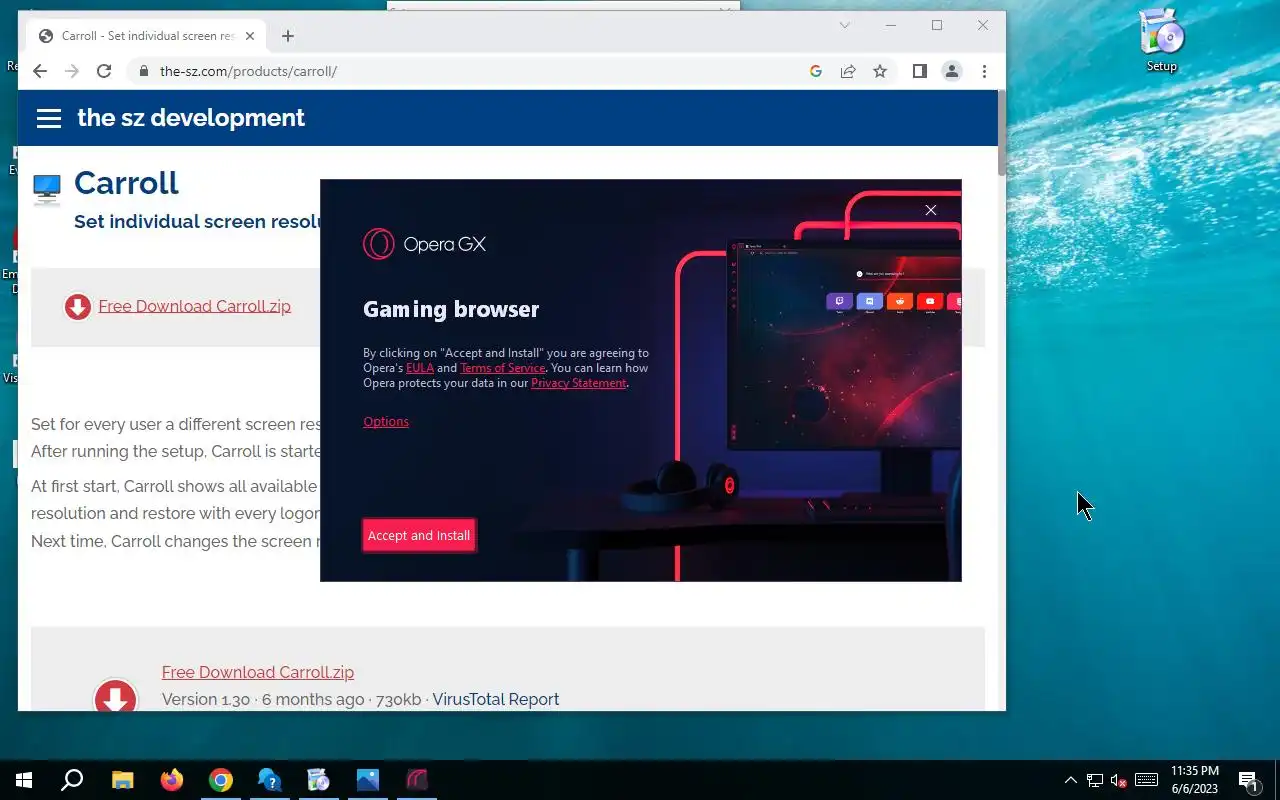
Task: Open the Windows Start menu
Action: point(24,780)
